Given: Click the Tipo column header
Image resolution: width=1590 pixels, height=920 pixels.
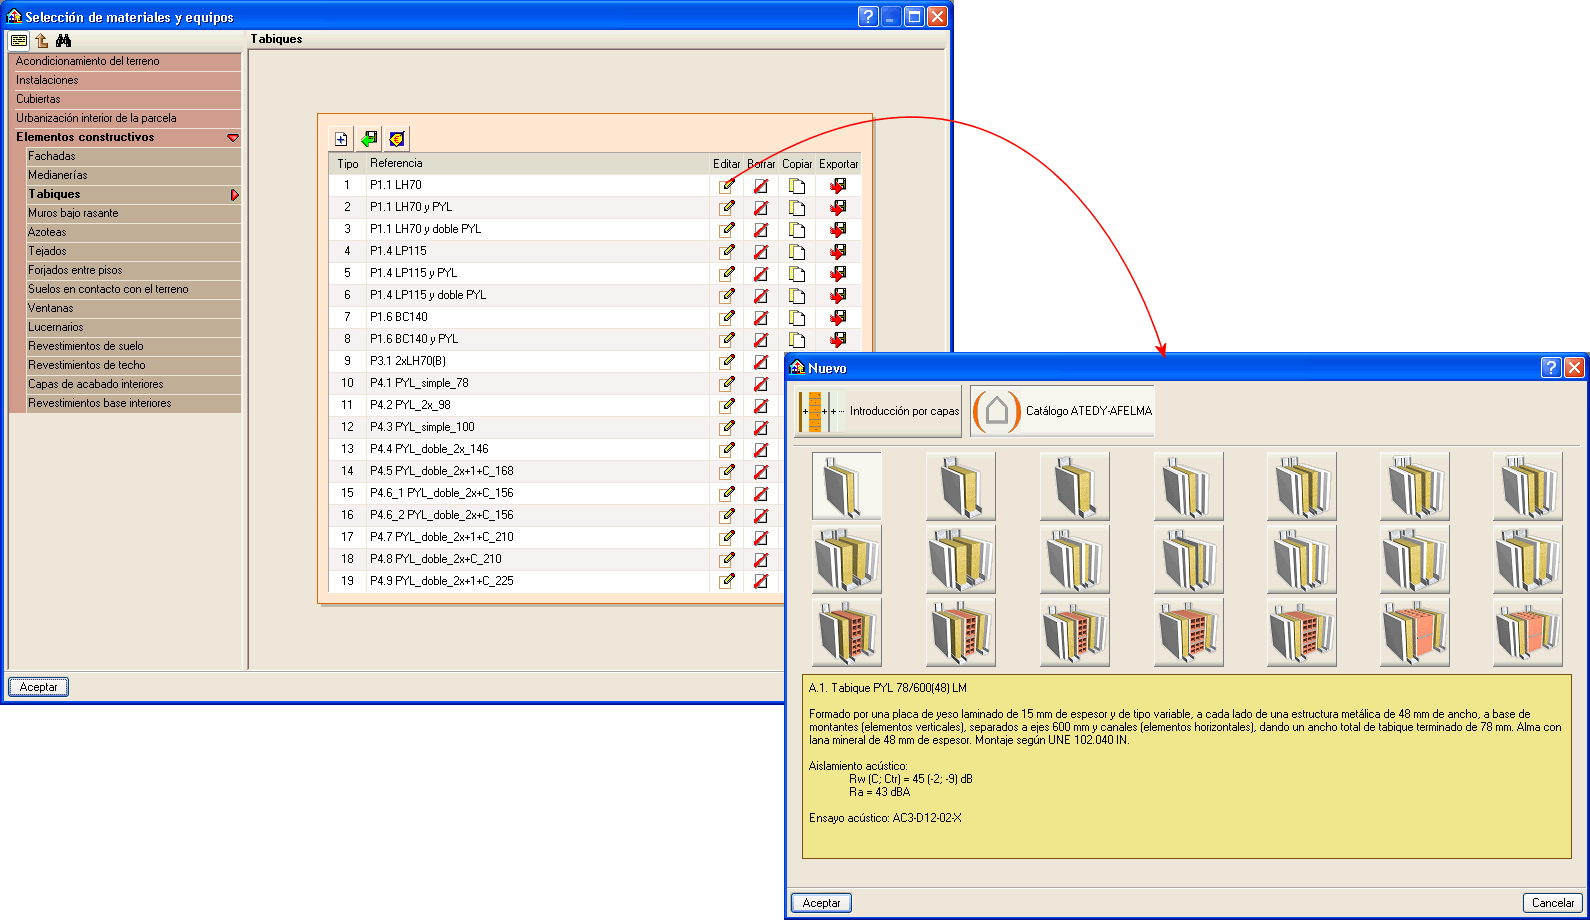Looking at the screenshot, I should tap(348, 164).
